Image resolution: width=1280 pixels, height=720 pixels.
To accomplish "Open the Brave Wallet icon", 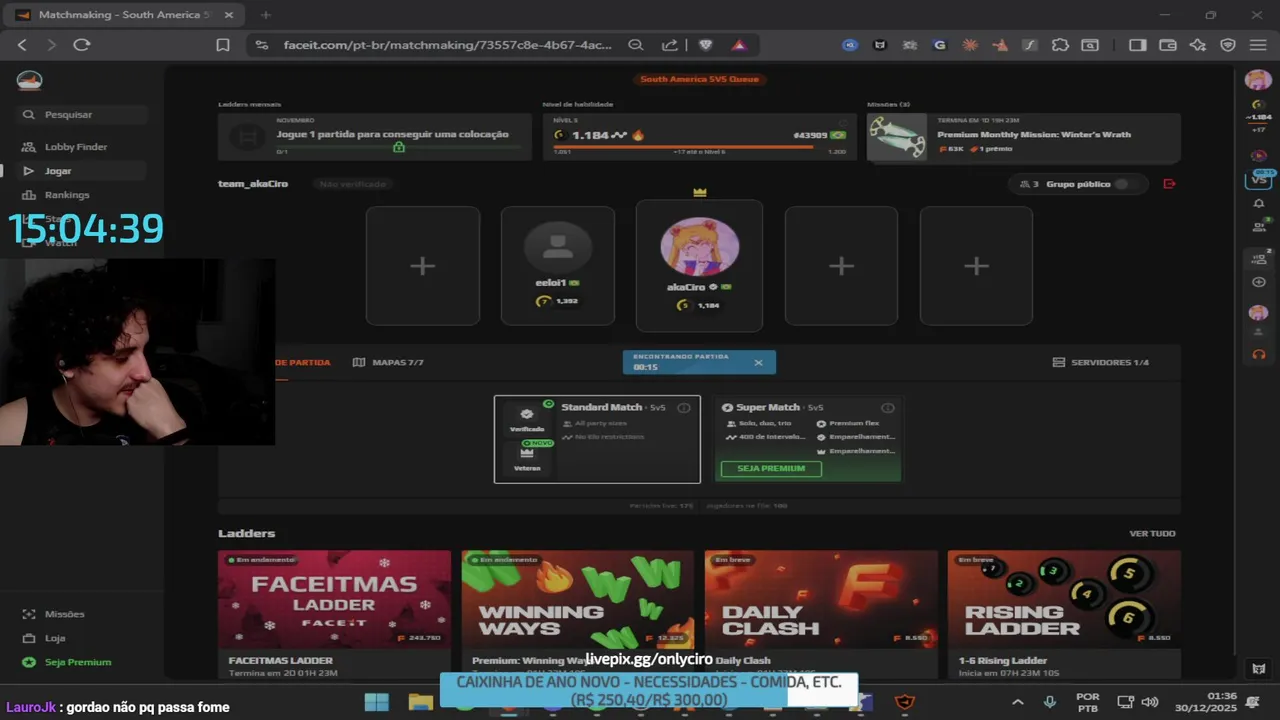I will point(1167,45).
